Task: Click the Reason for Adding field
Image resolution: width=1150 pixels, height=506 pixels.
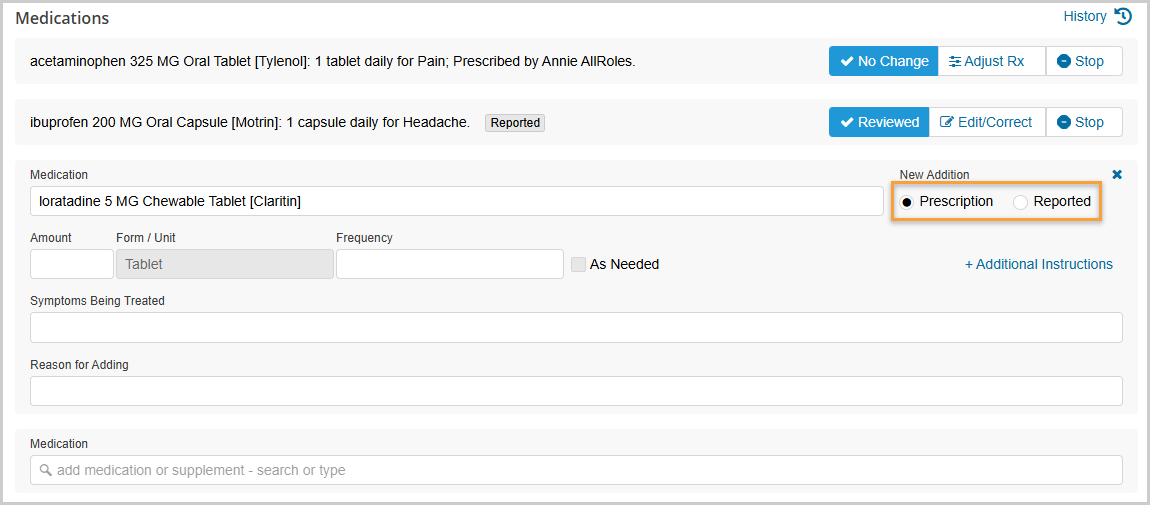Action: (x=575, y=391)
